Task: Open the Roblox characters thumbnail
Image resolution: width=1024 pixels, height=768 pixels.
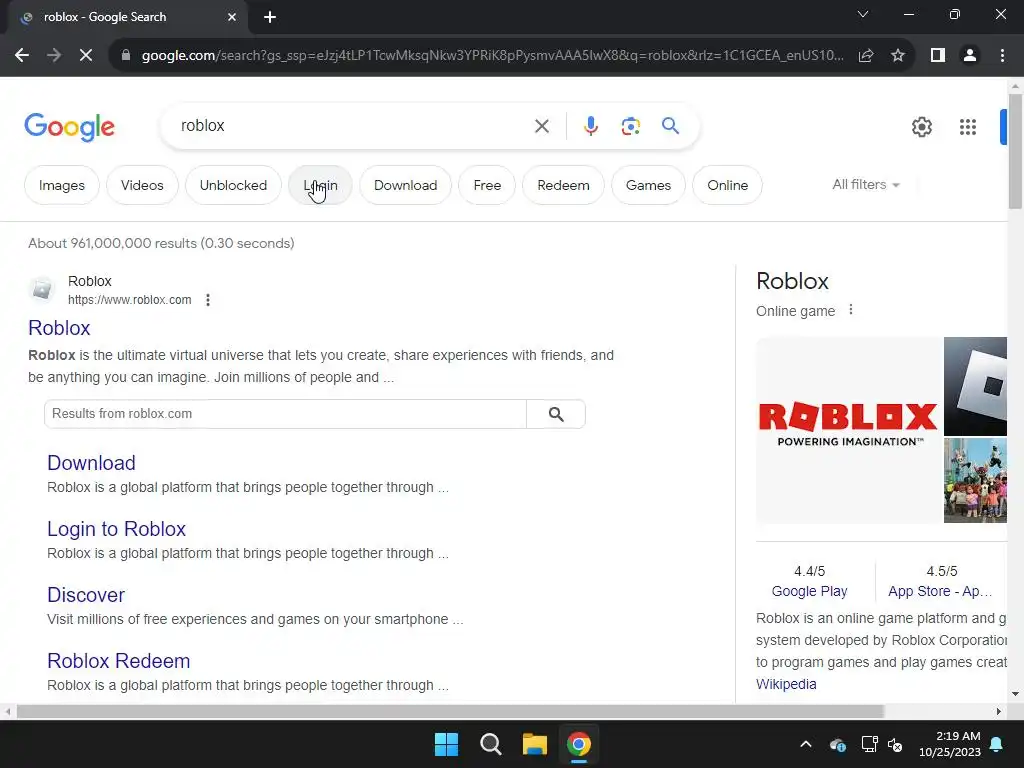Action: click(x=976, y=481)
